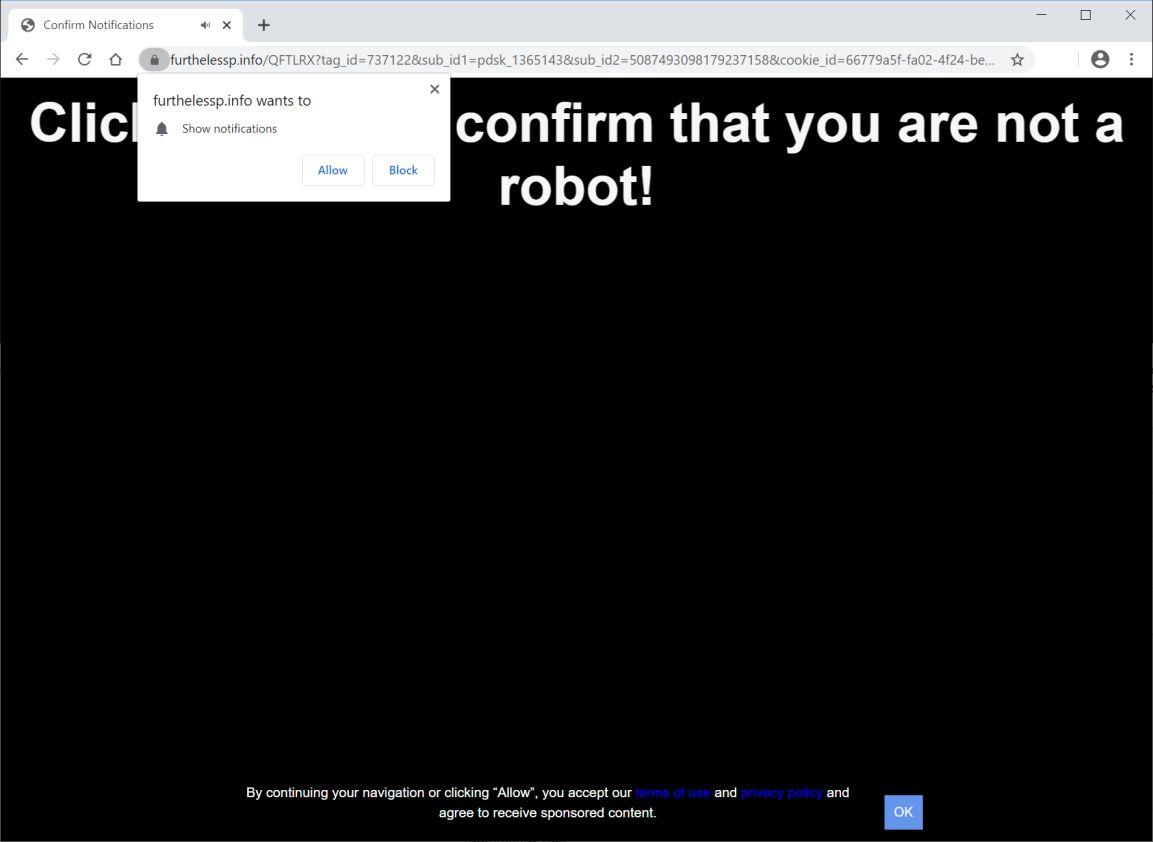Reload the current page
Screen dimensions: 1153x842
click(x=84, y=59)
